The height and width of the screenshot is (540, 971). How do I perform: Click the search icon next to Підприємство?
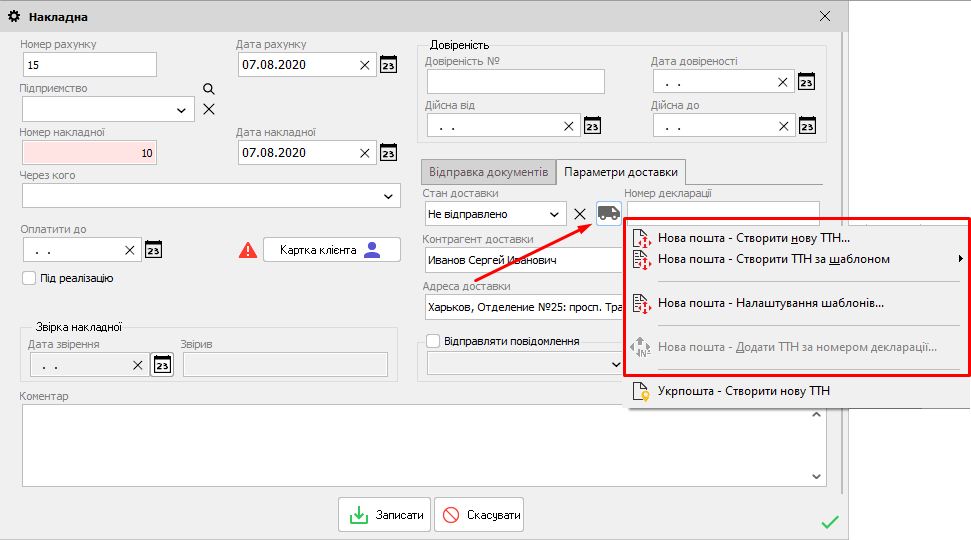click(209, 89)
